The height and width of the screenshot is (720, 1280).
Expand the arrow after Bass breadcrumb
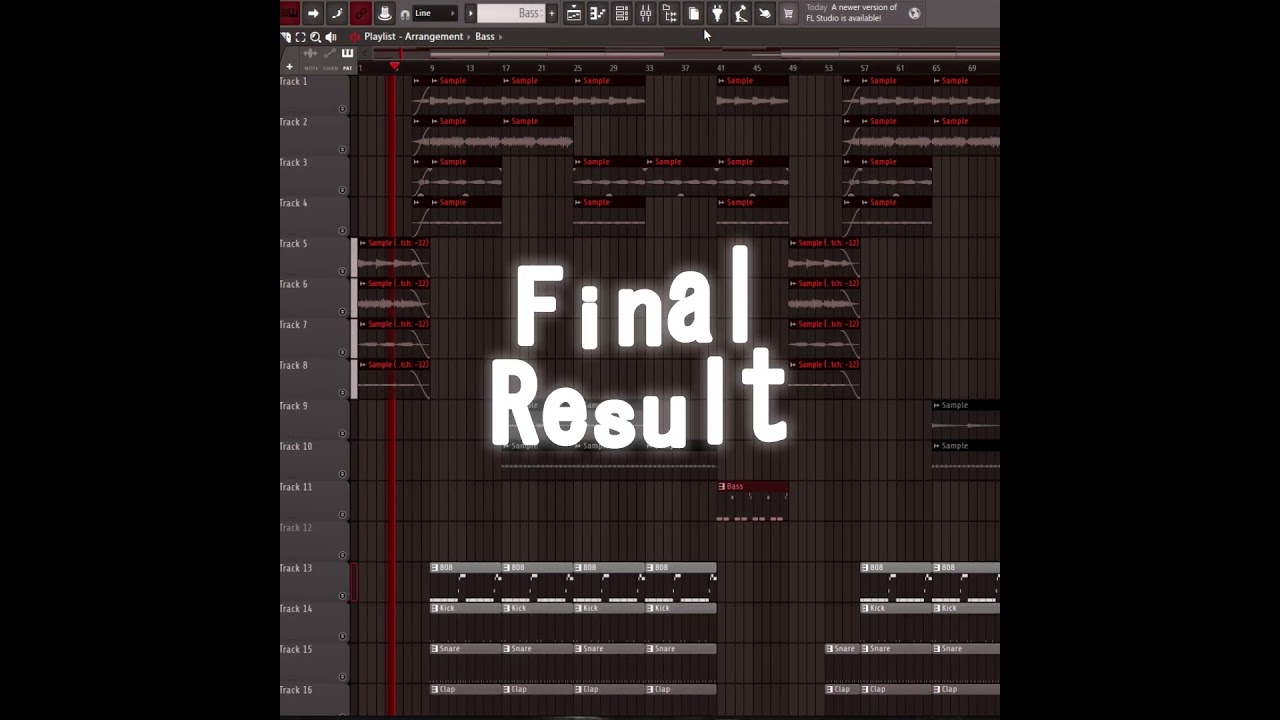point(501,37)
